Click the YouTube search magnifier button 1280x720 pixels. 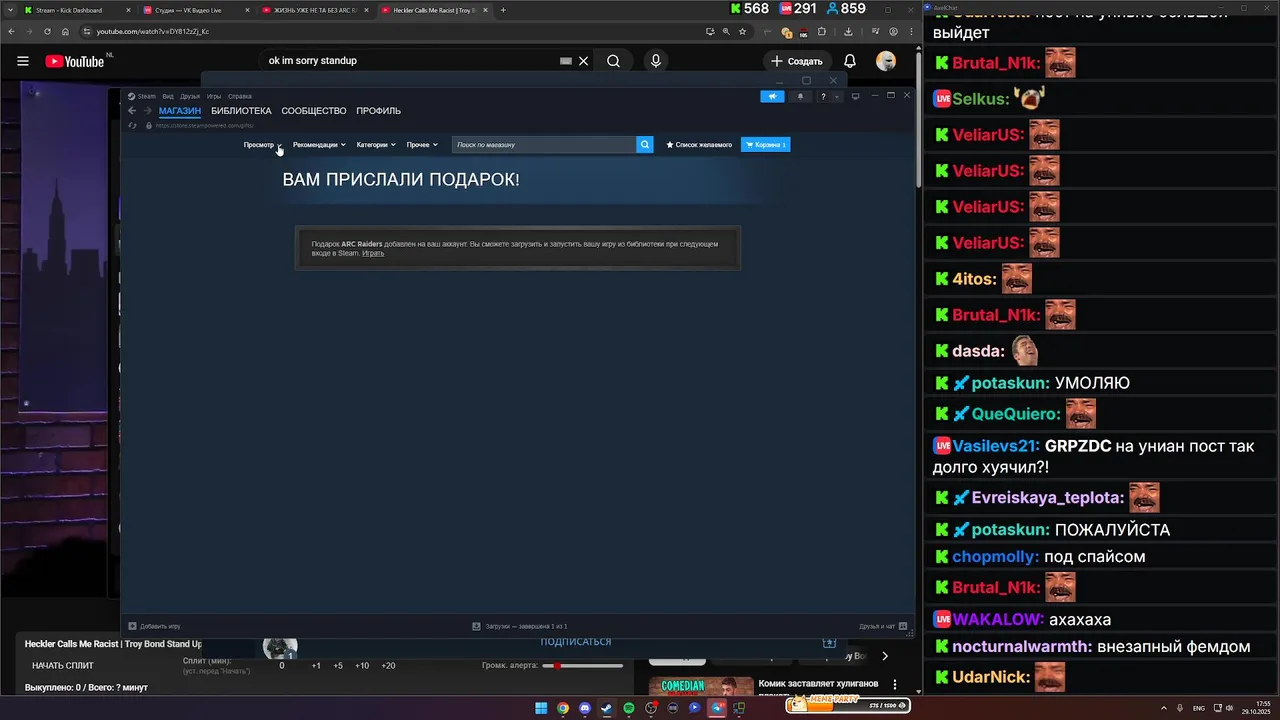(613, 61)
